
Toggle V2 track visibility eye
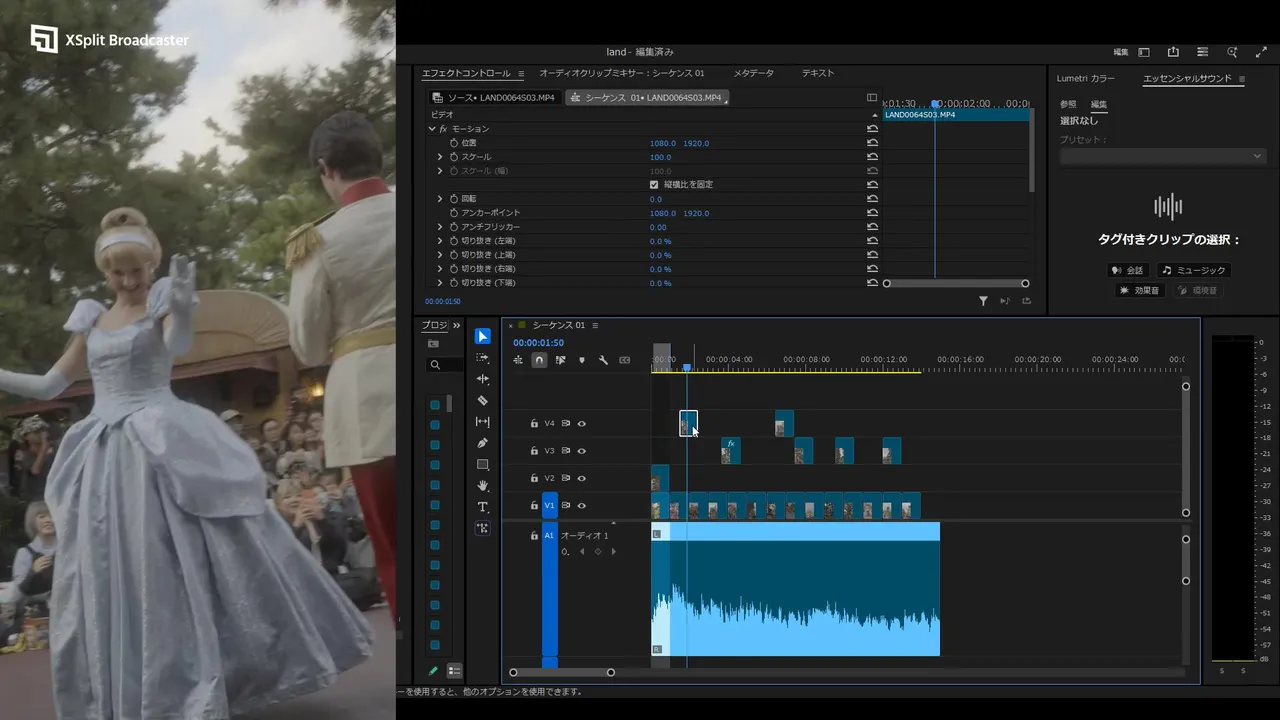[581, 478]
